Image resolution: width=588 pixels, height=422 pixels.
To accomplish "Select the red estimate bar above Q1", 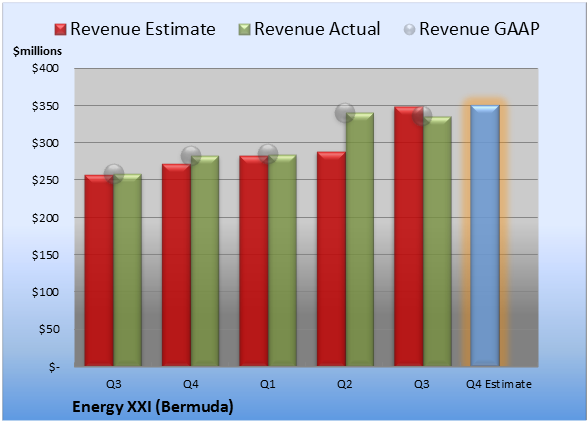I will click(254, 261).
